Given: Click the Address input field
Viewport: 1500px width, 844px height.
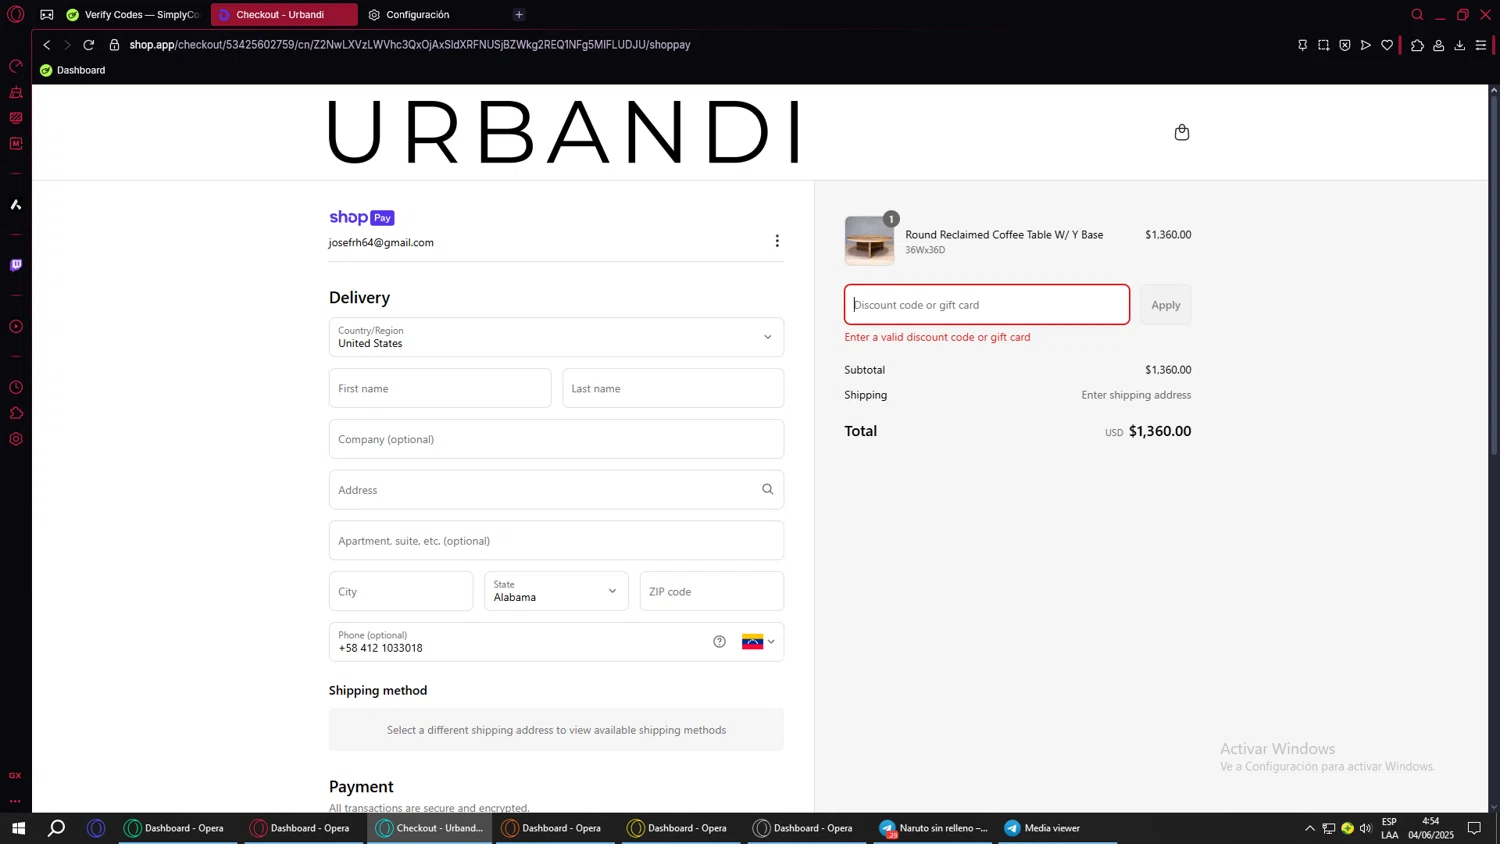Looking at the screenshot, I should [x=556, y=490].
